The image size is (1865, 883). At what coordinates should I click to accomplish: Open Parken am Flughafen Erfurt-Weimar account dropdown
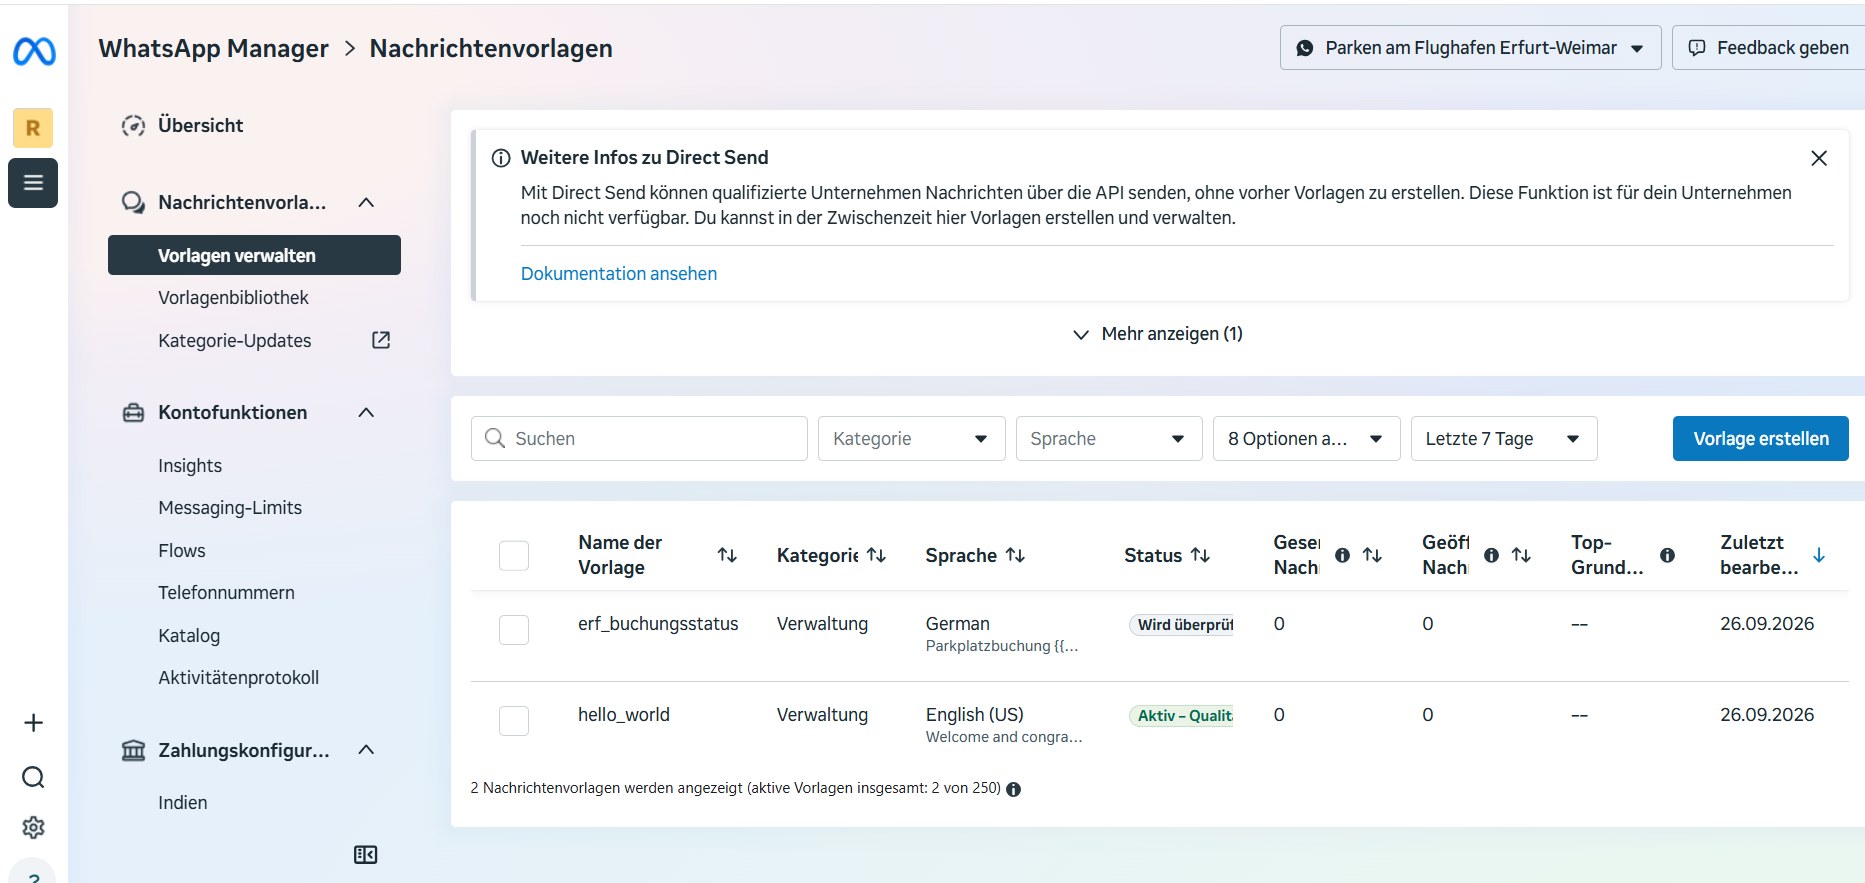click(x=1470, y=48)
